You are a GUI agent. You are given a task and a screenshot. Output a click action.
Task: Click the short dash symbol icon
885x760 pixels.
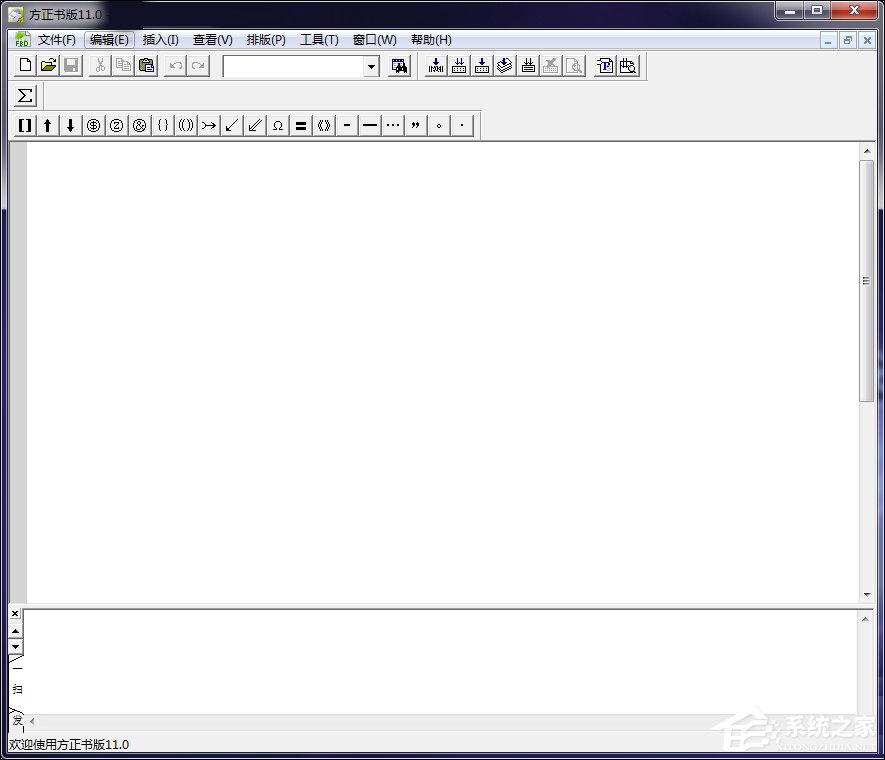[x=347, y=125]
